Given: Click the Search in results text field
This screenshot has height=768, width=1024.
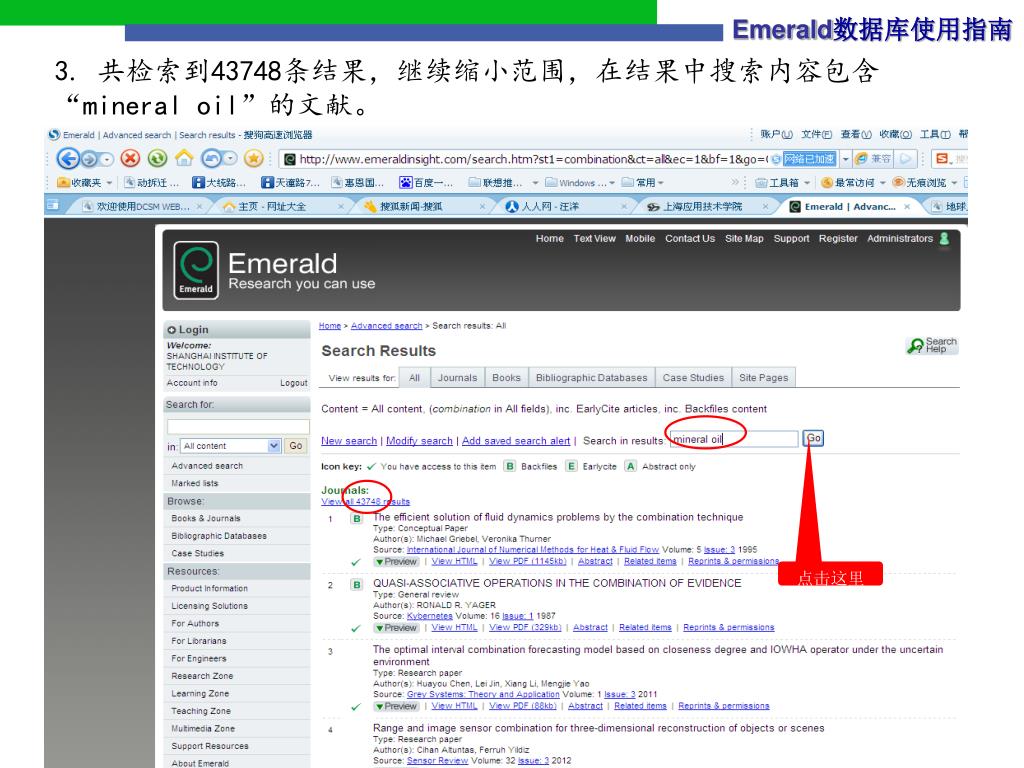Looking at the screenshot, I should pos(734,439).
